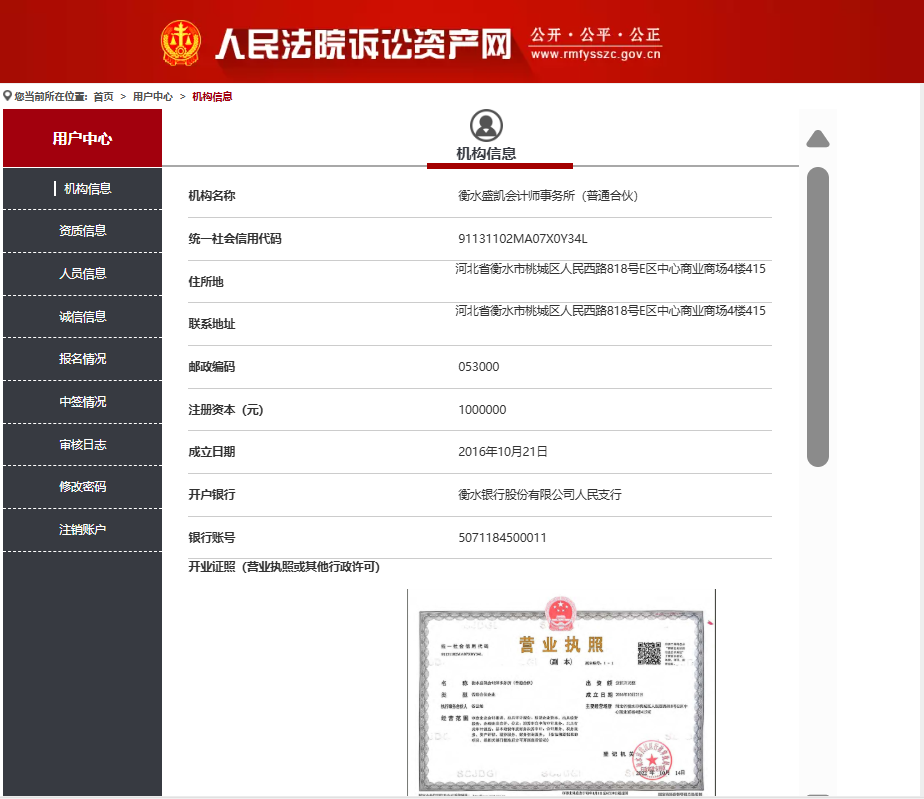Open 资质信息 in the sidebar menu

(82, 231)
